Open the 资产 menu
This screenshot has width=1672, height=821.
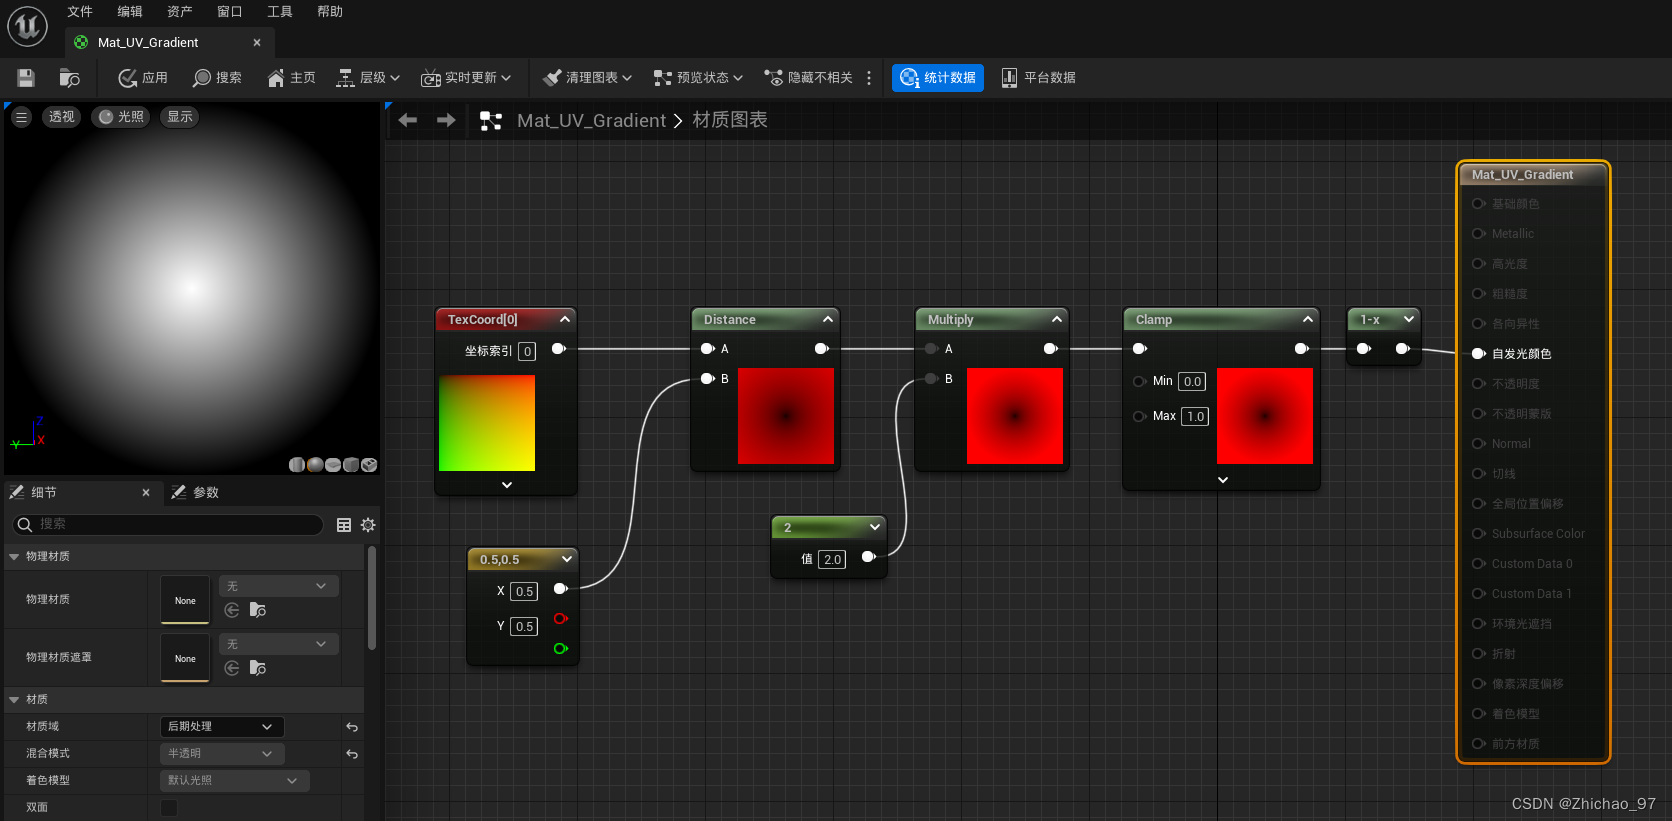point(180,12)
